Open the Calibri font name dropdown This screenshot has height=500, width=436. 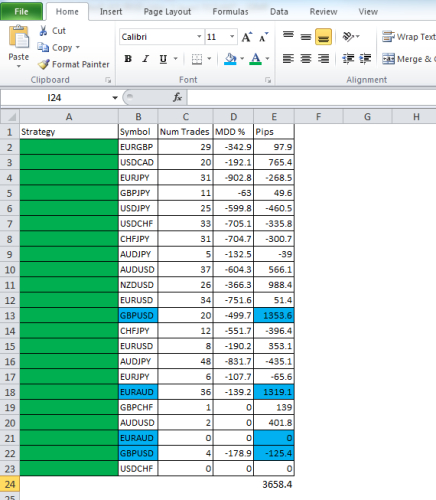pyautogui.click(x=199, y=36)
